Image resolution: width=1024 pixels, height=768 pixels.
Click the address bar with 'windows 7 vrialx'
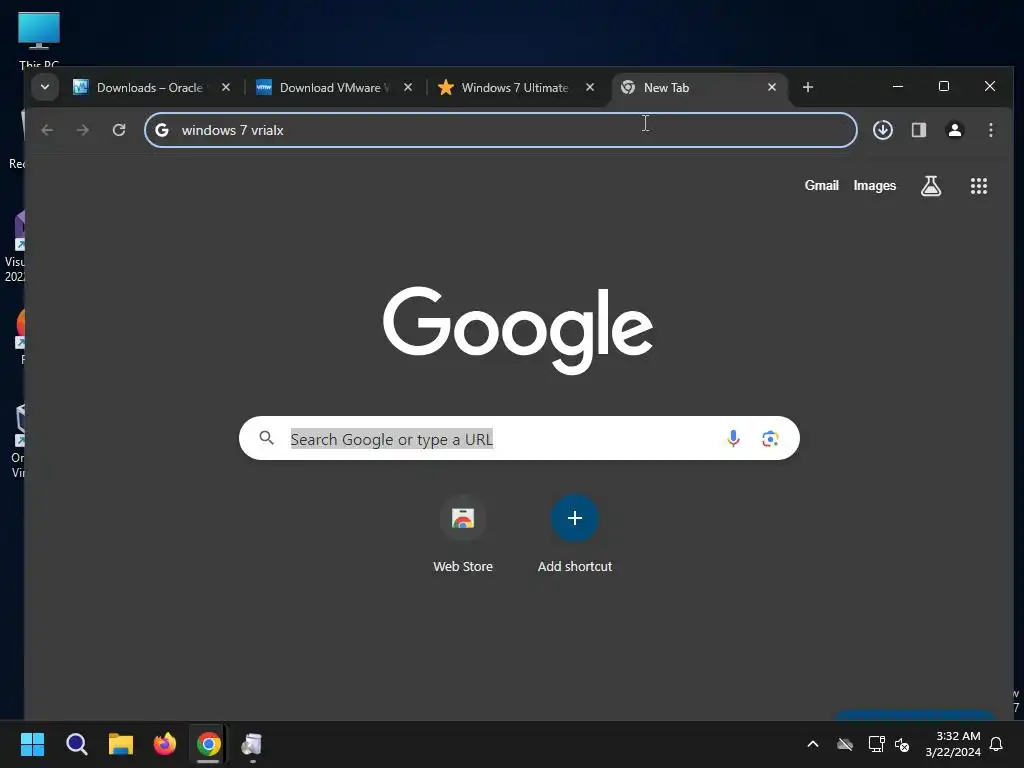[501, 130]
